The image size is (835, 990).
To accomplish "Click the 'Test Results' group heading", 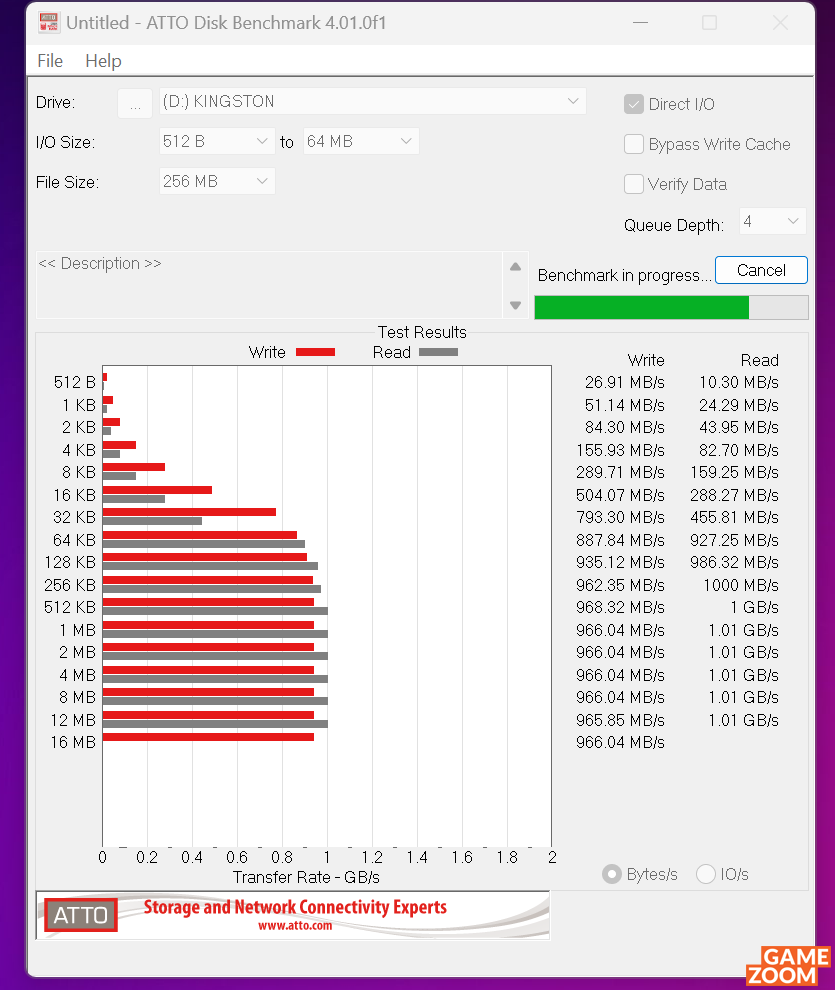I will coord(422,333).
